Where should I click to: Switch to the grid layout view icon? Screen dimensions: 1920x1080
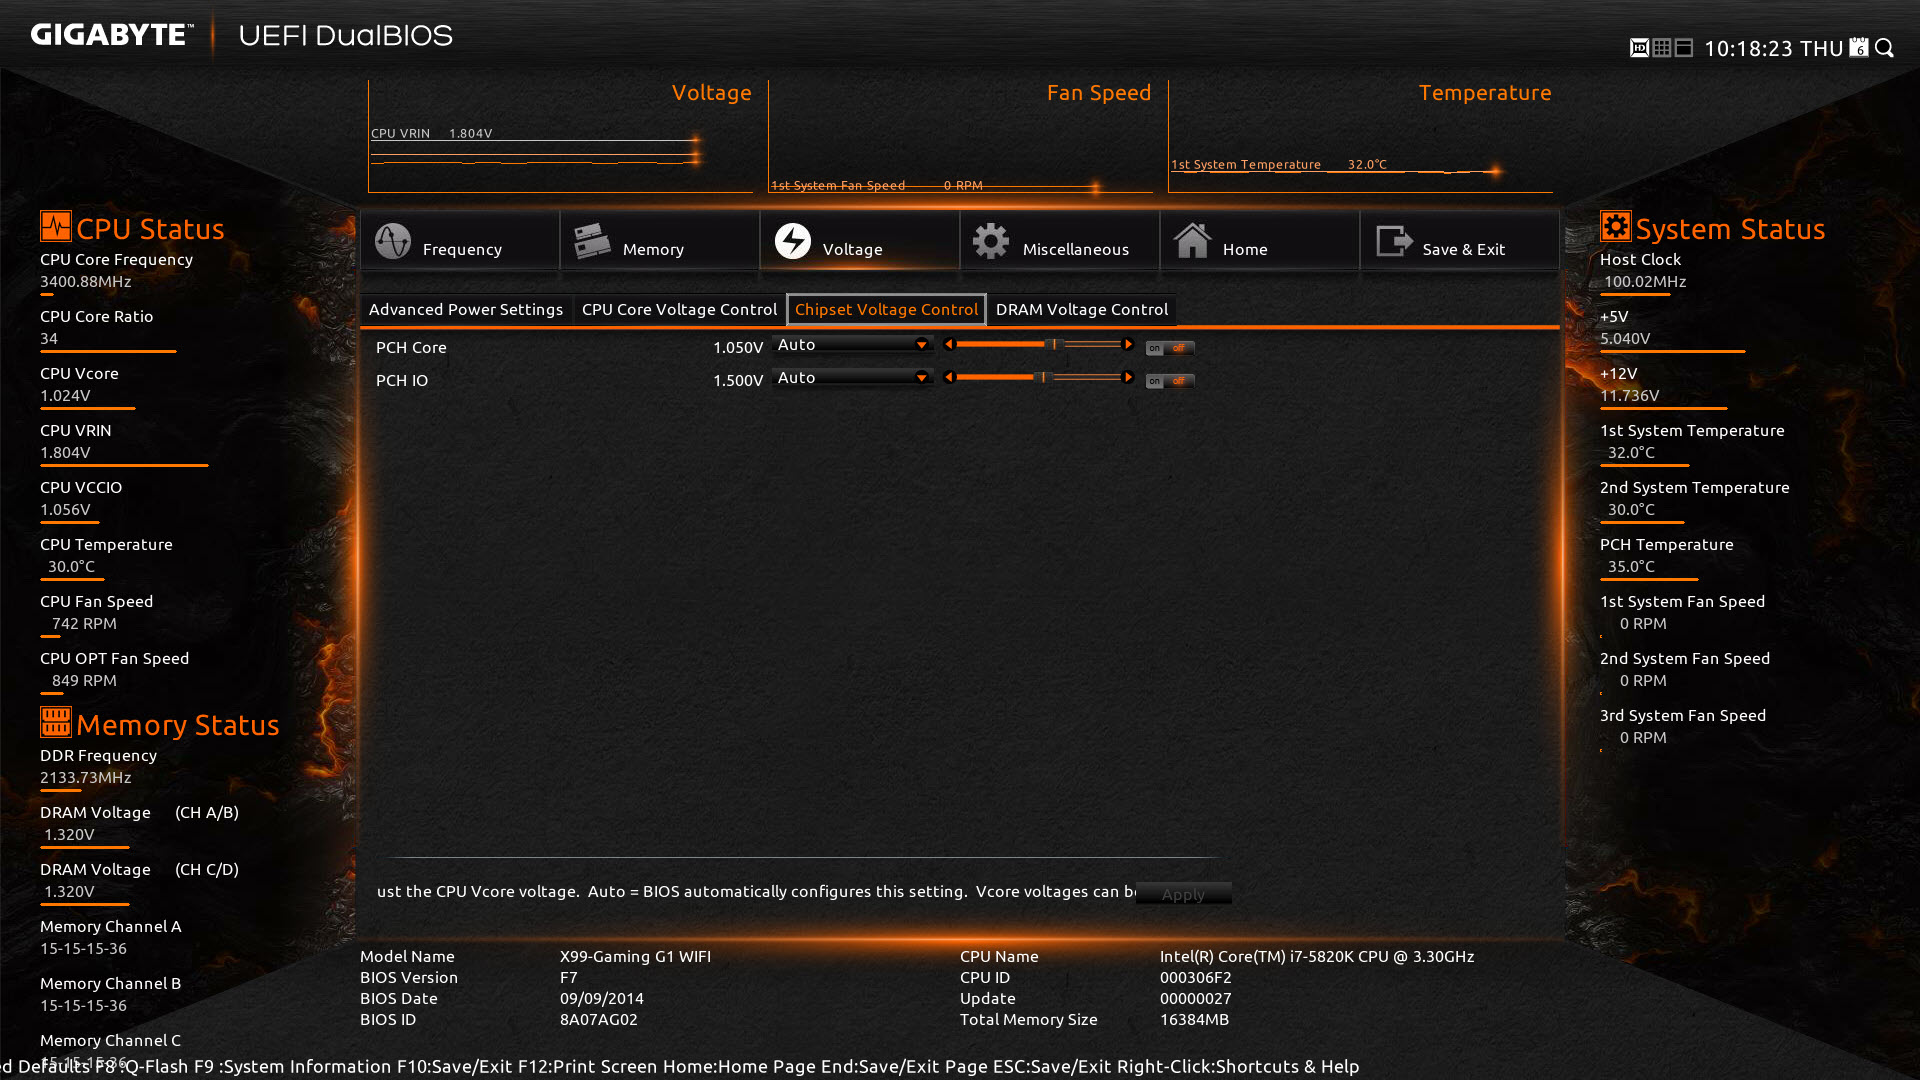1662,48
